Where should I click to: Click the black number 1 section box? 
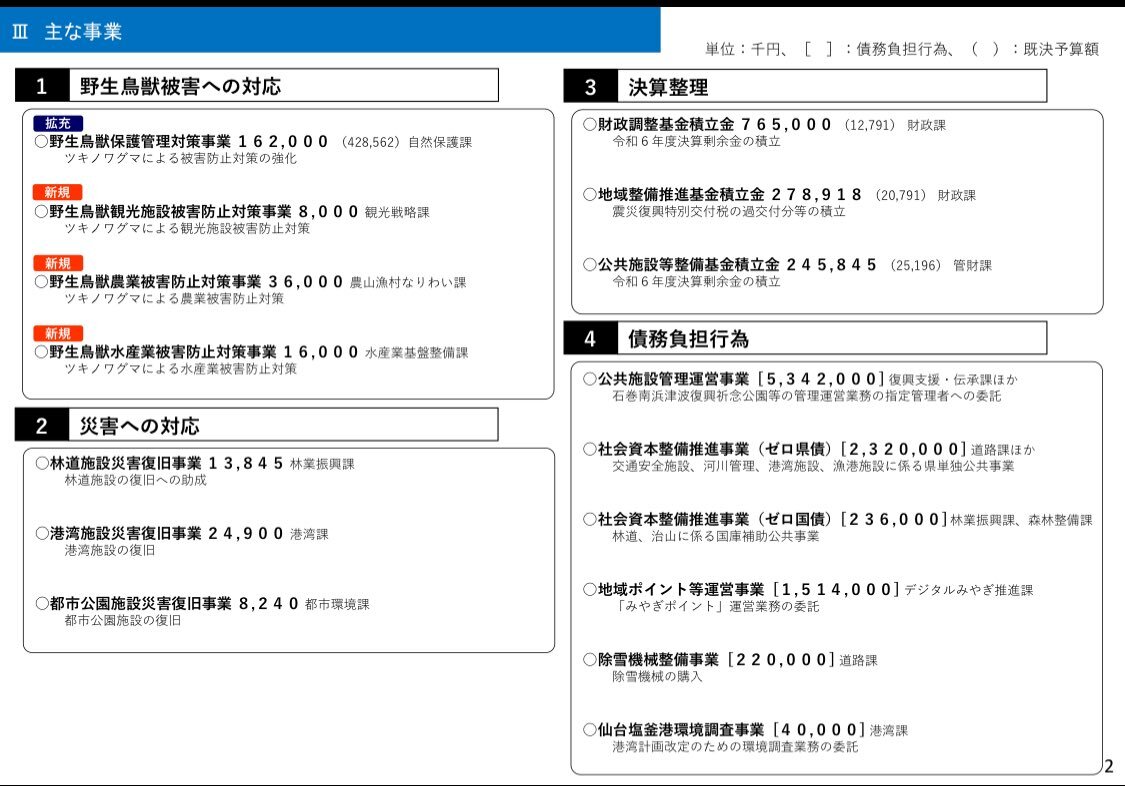pyautogui.click(x=42, y=86)
